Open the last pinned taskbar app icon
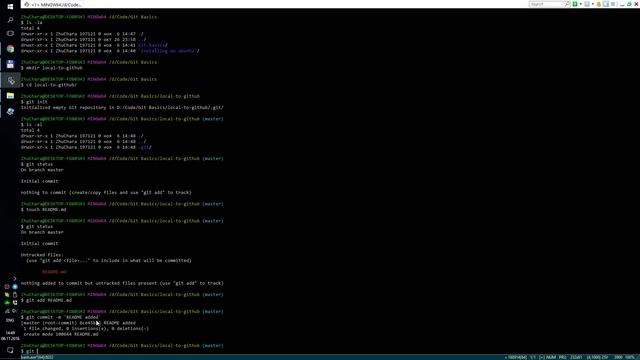Image resolution: width=640 pixels, height=360 pixels. coord(10,111)
